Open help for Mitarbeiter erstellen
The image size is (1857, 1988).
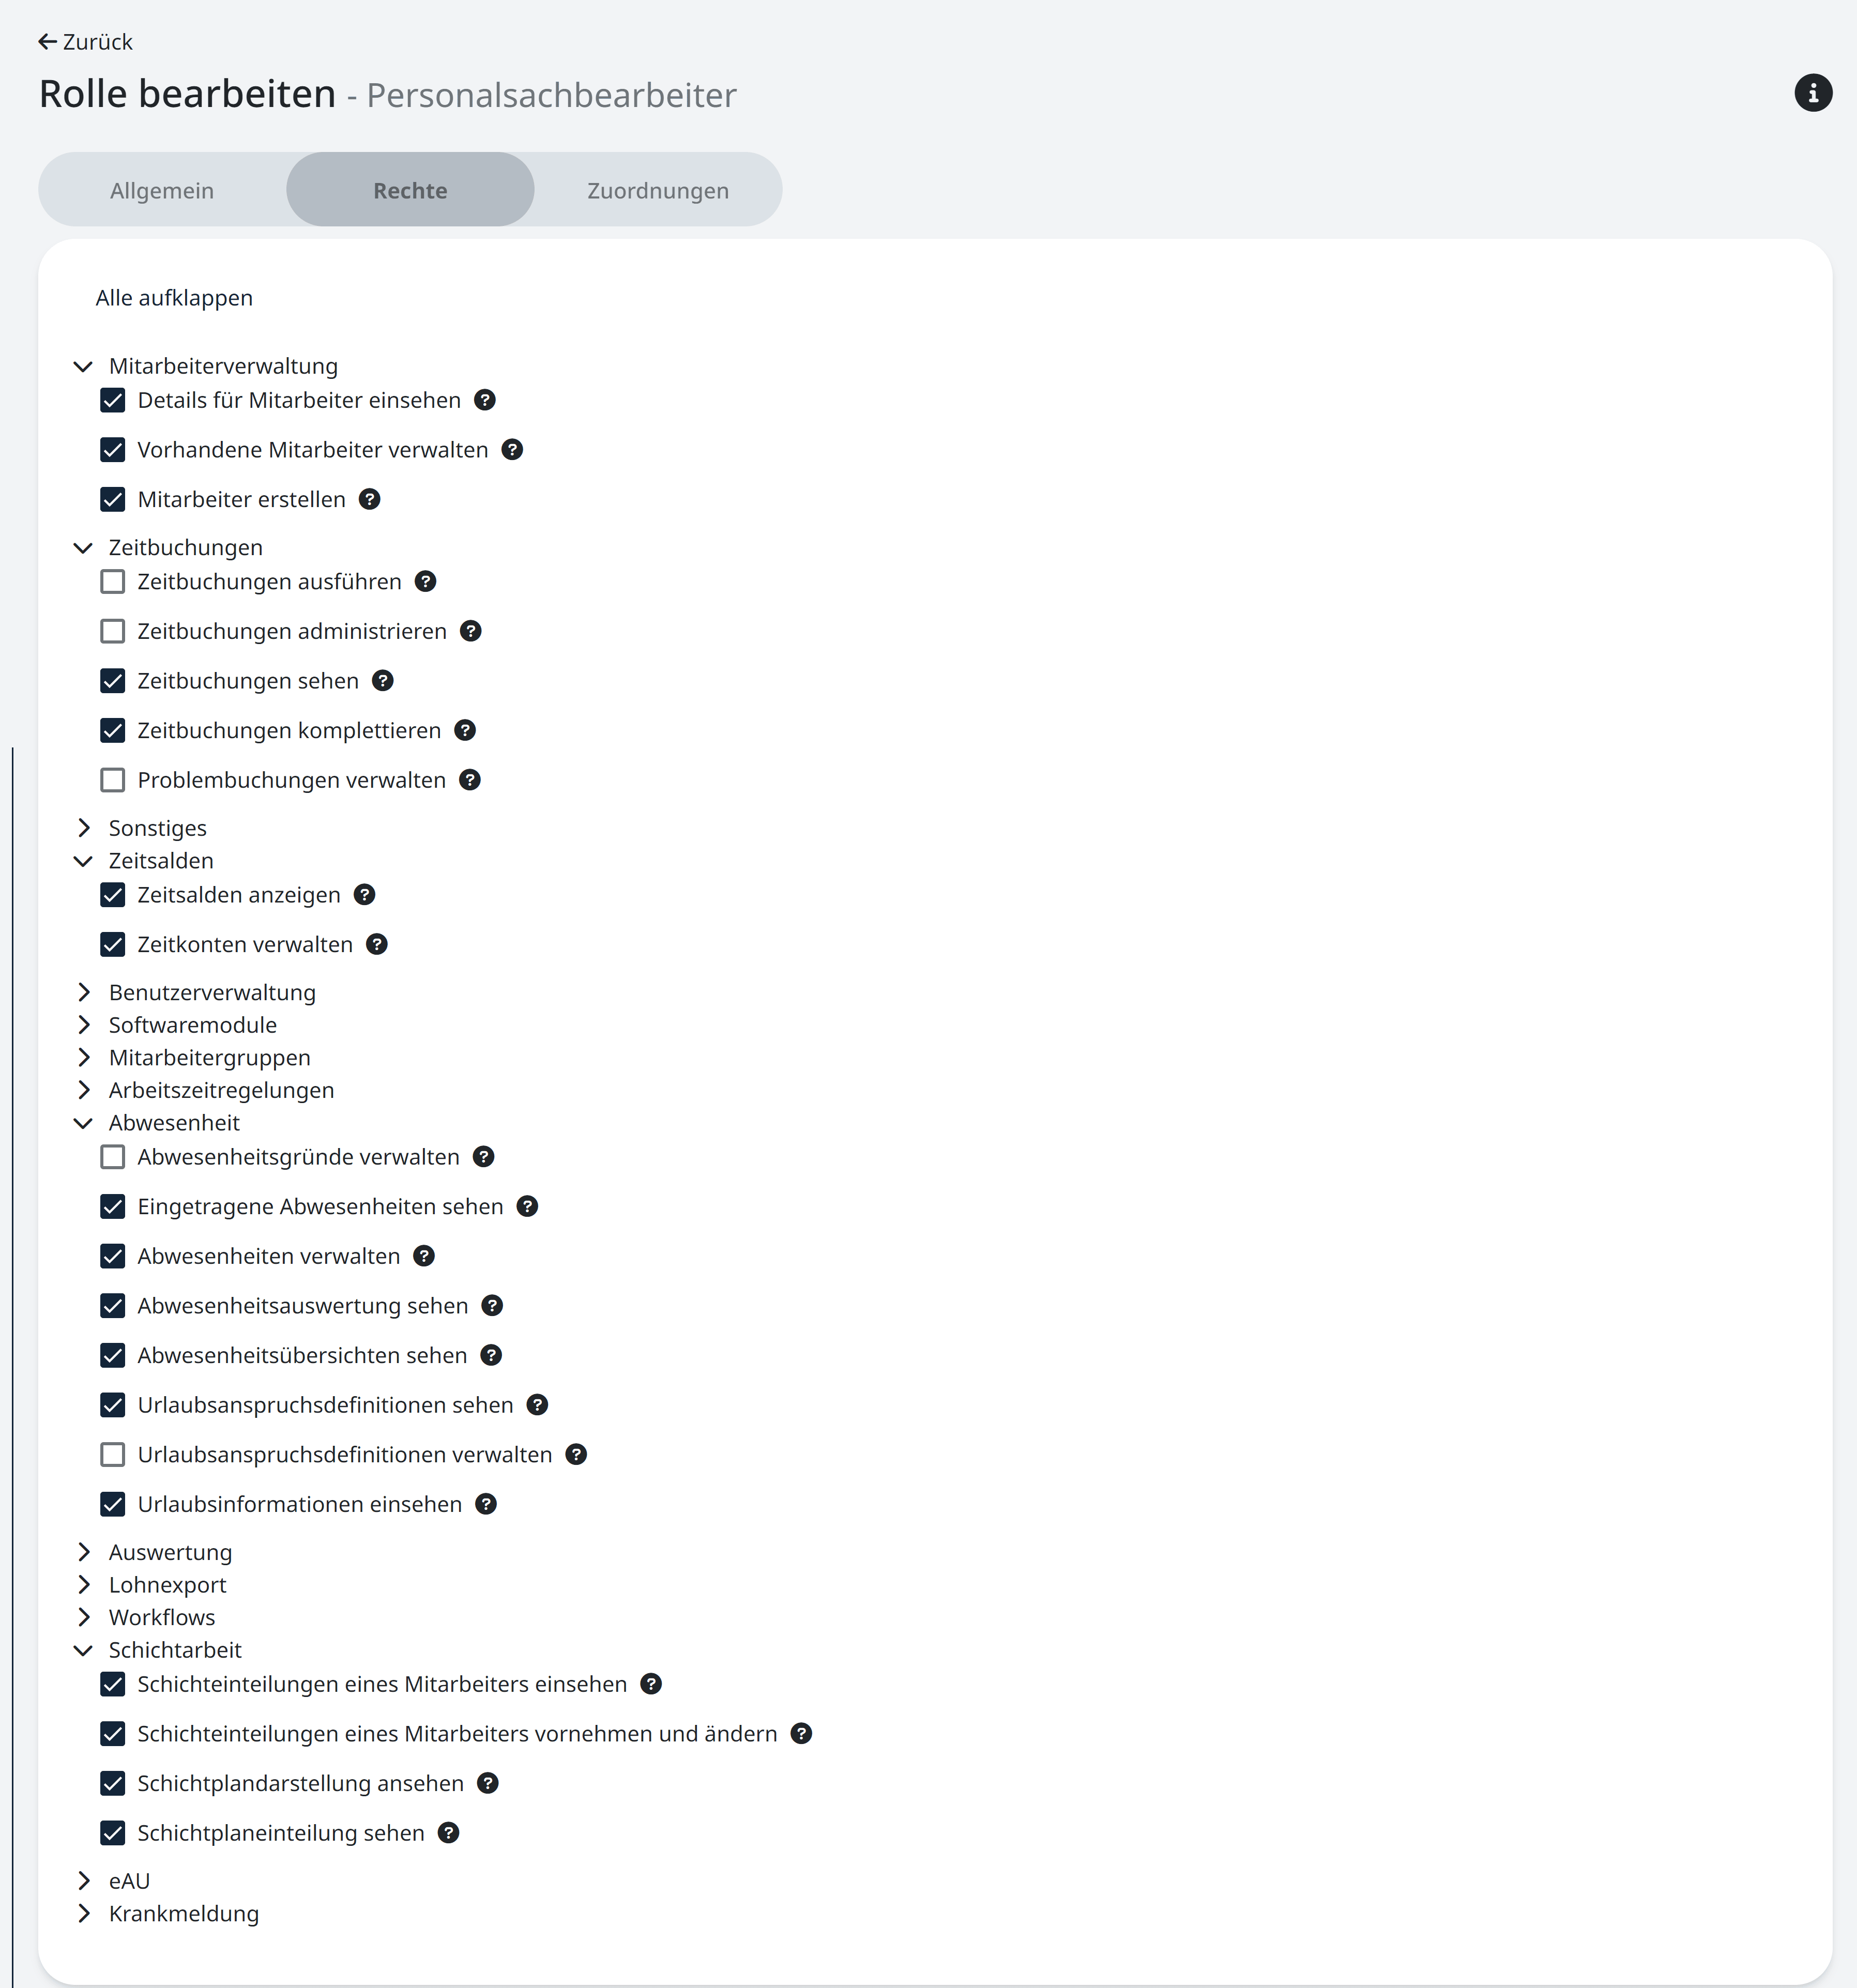coord(370,499)
